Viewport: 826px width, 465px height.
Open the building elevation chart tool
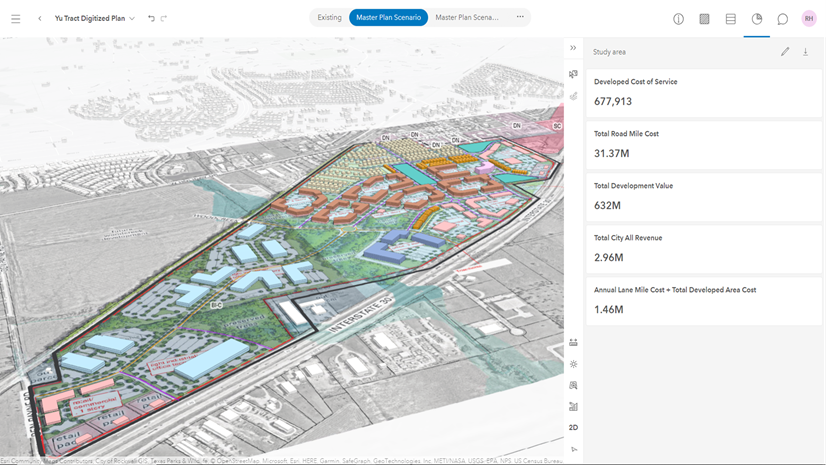[573, 406]
